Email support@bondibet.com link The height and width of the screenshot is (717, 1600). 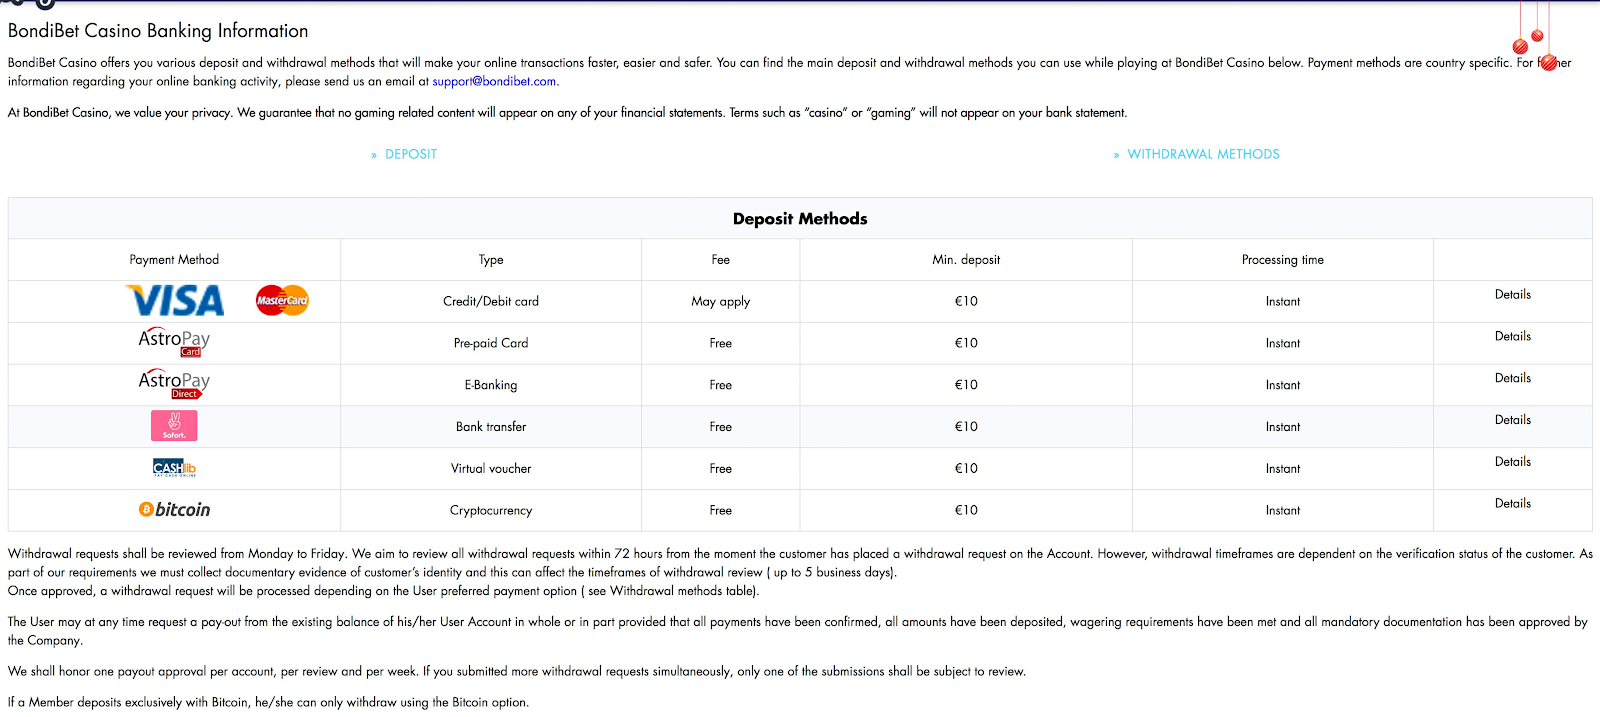coord(494,82)
